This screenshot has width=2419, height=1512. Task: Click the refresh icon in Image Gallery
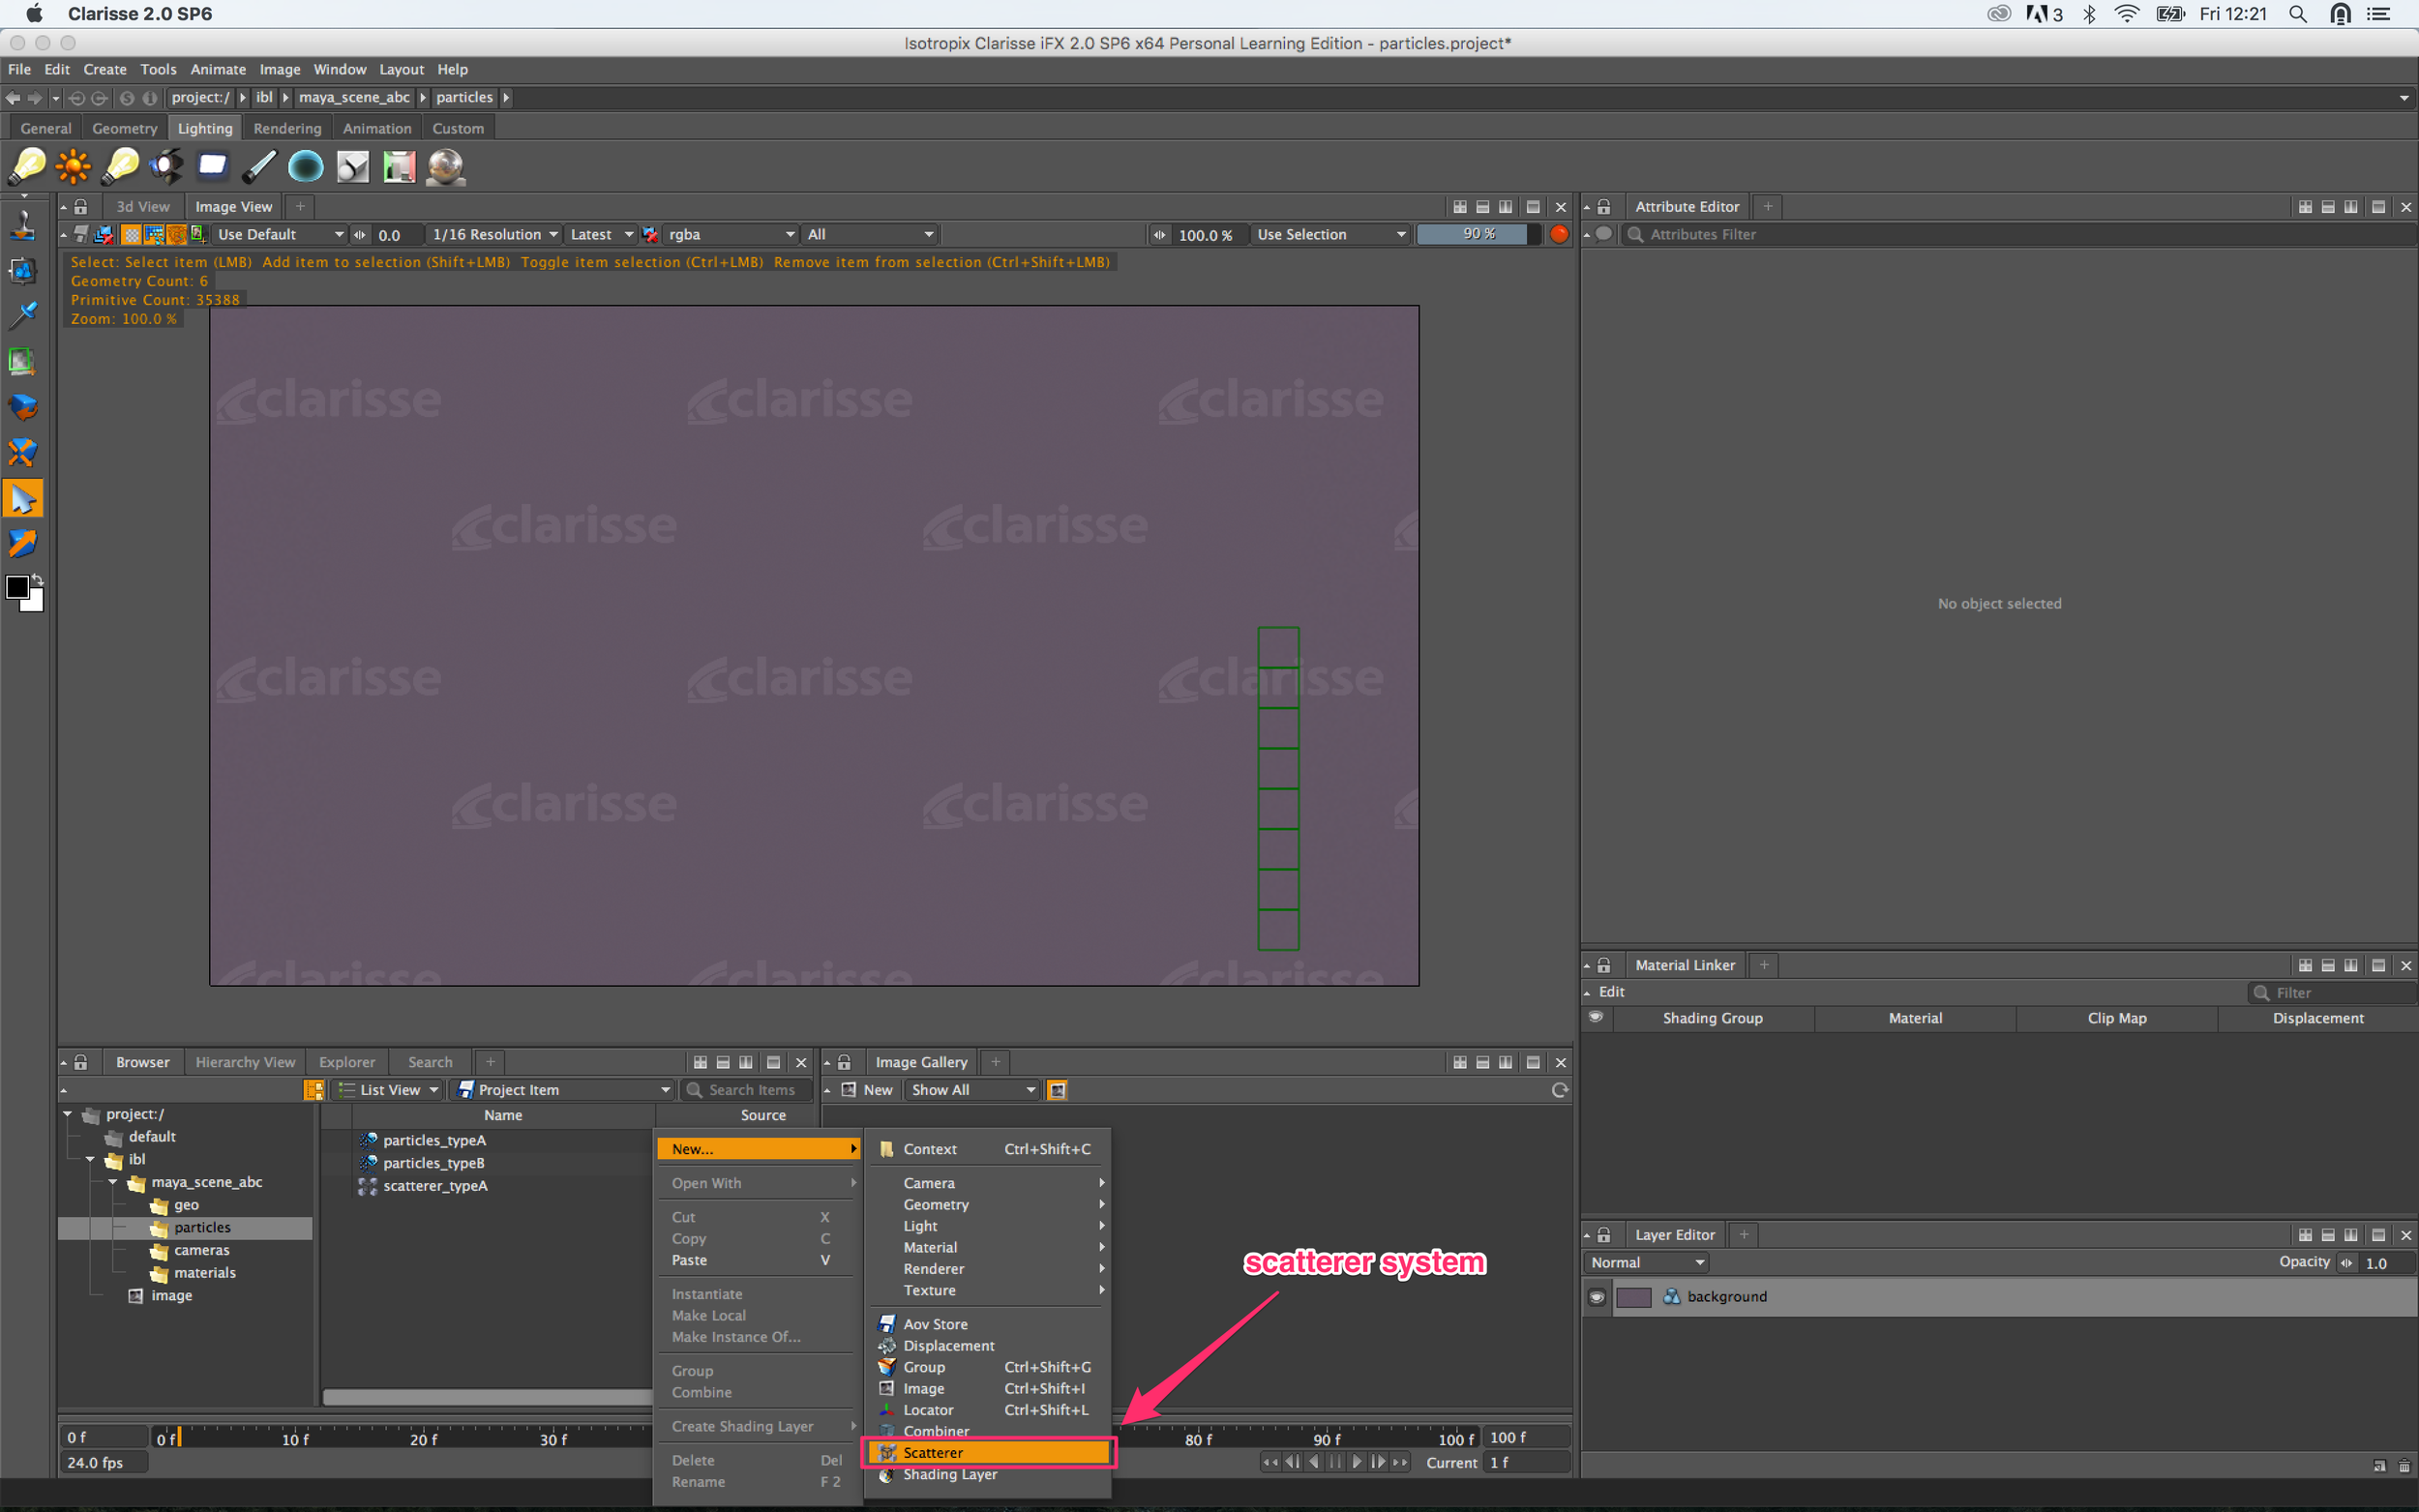point(1558,1090)
